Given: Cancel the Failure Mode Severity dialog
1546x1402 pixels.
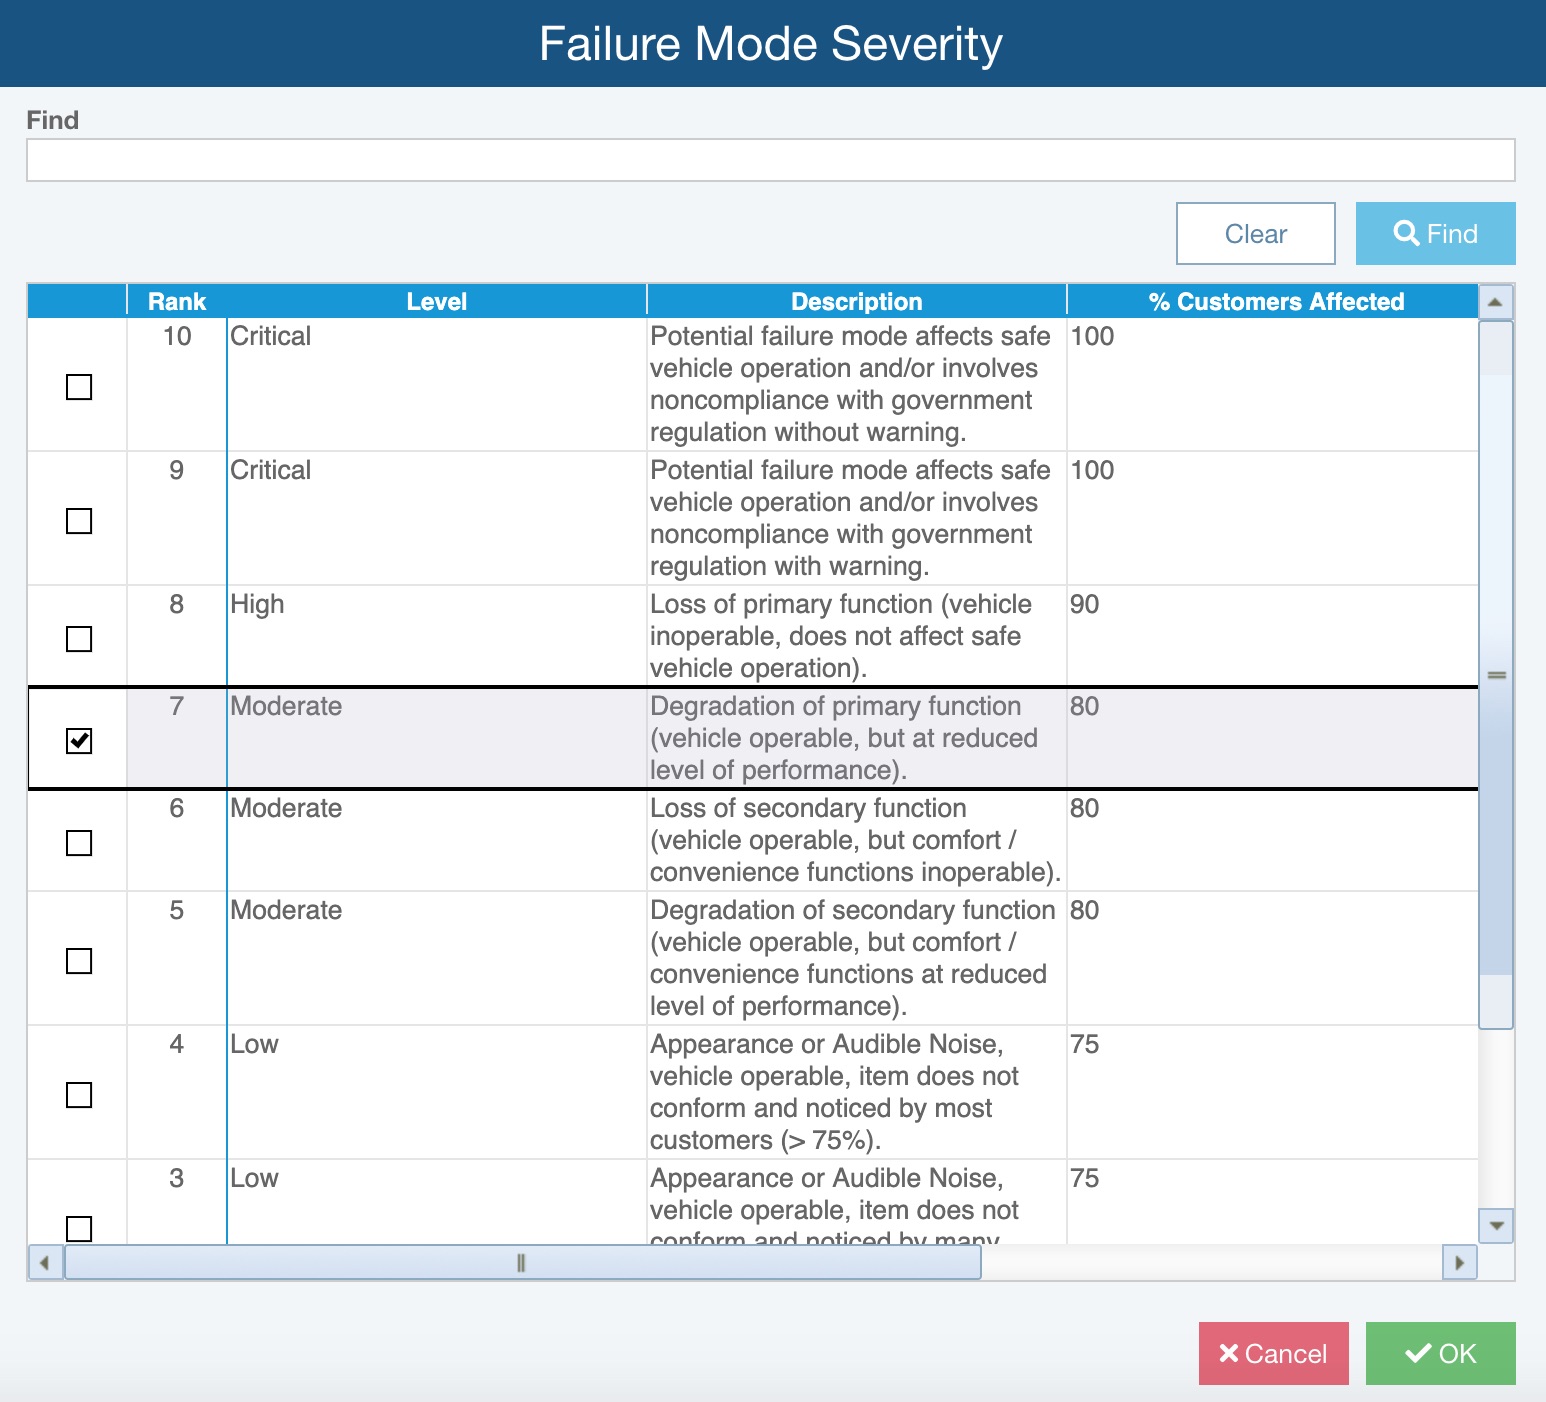Looking at the screenshot, I should 1273,1354.
